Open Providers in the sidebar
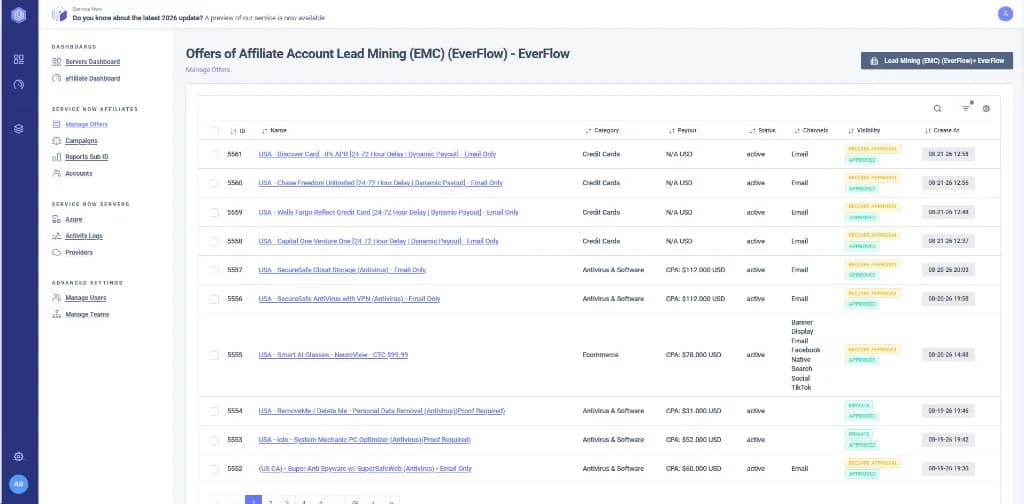Viewport: 1024px width, 504px height. pyautogui.click(x=79, y=253)
